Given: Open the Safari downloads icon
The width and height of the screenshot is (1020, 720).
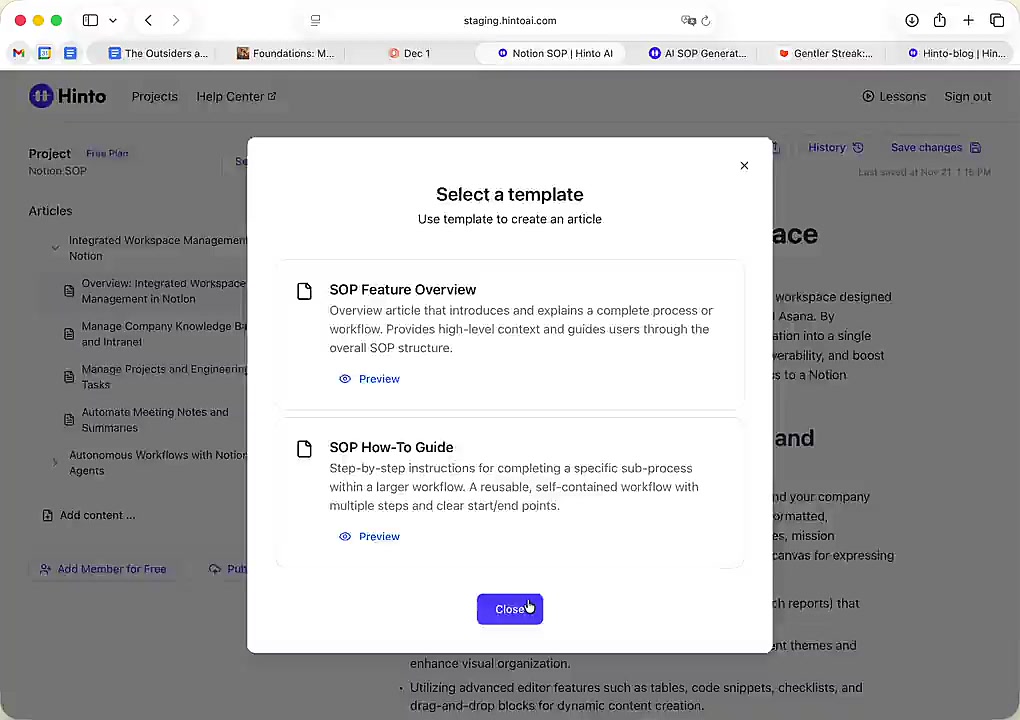Looking at the screenshot, I should [x=912, y=20].
